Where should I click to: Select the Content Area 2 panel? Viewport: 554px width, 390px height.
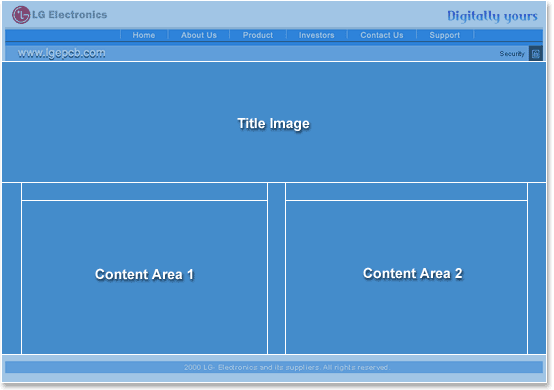coord(406,277)
